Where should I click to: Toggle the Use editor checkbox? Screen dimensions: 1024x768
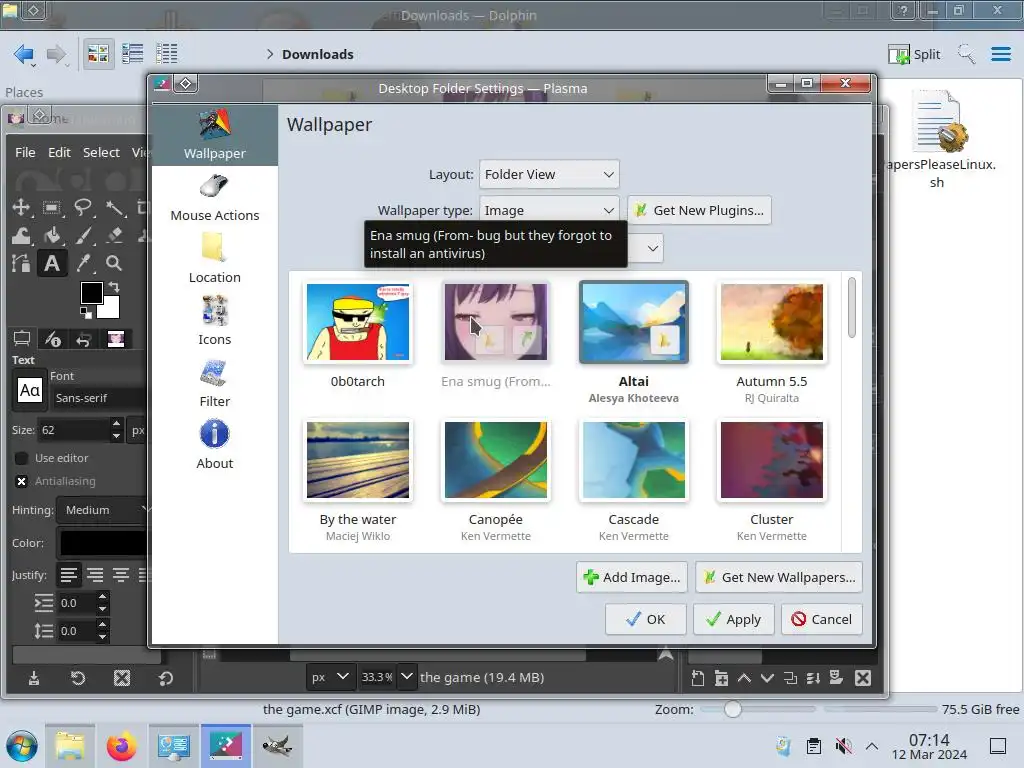click(x=22, y=458)
